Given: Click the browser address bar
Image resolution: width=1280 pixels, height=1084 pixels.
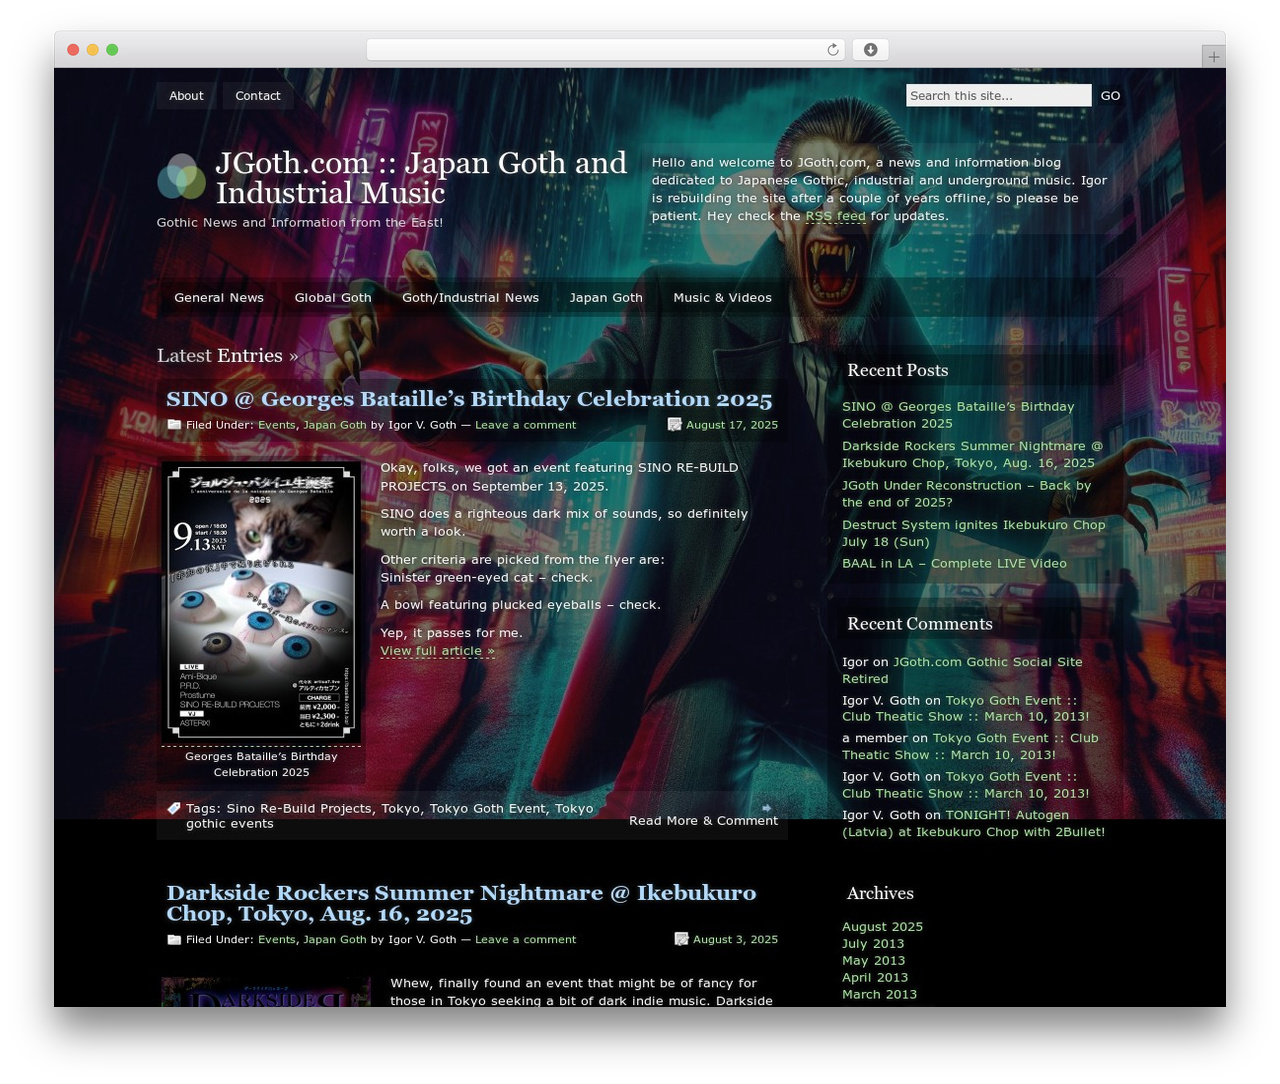Looking at the screenshot, I should click(606, 50).
